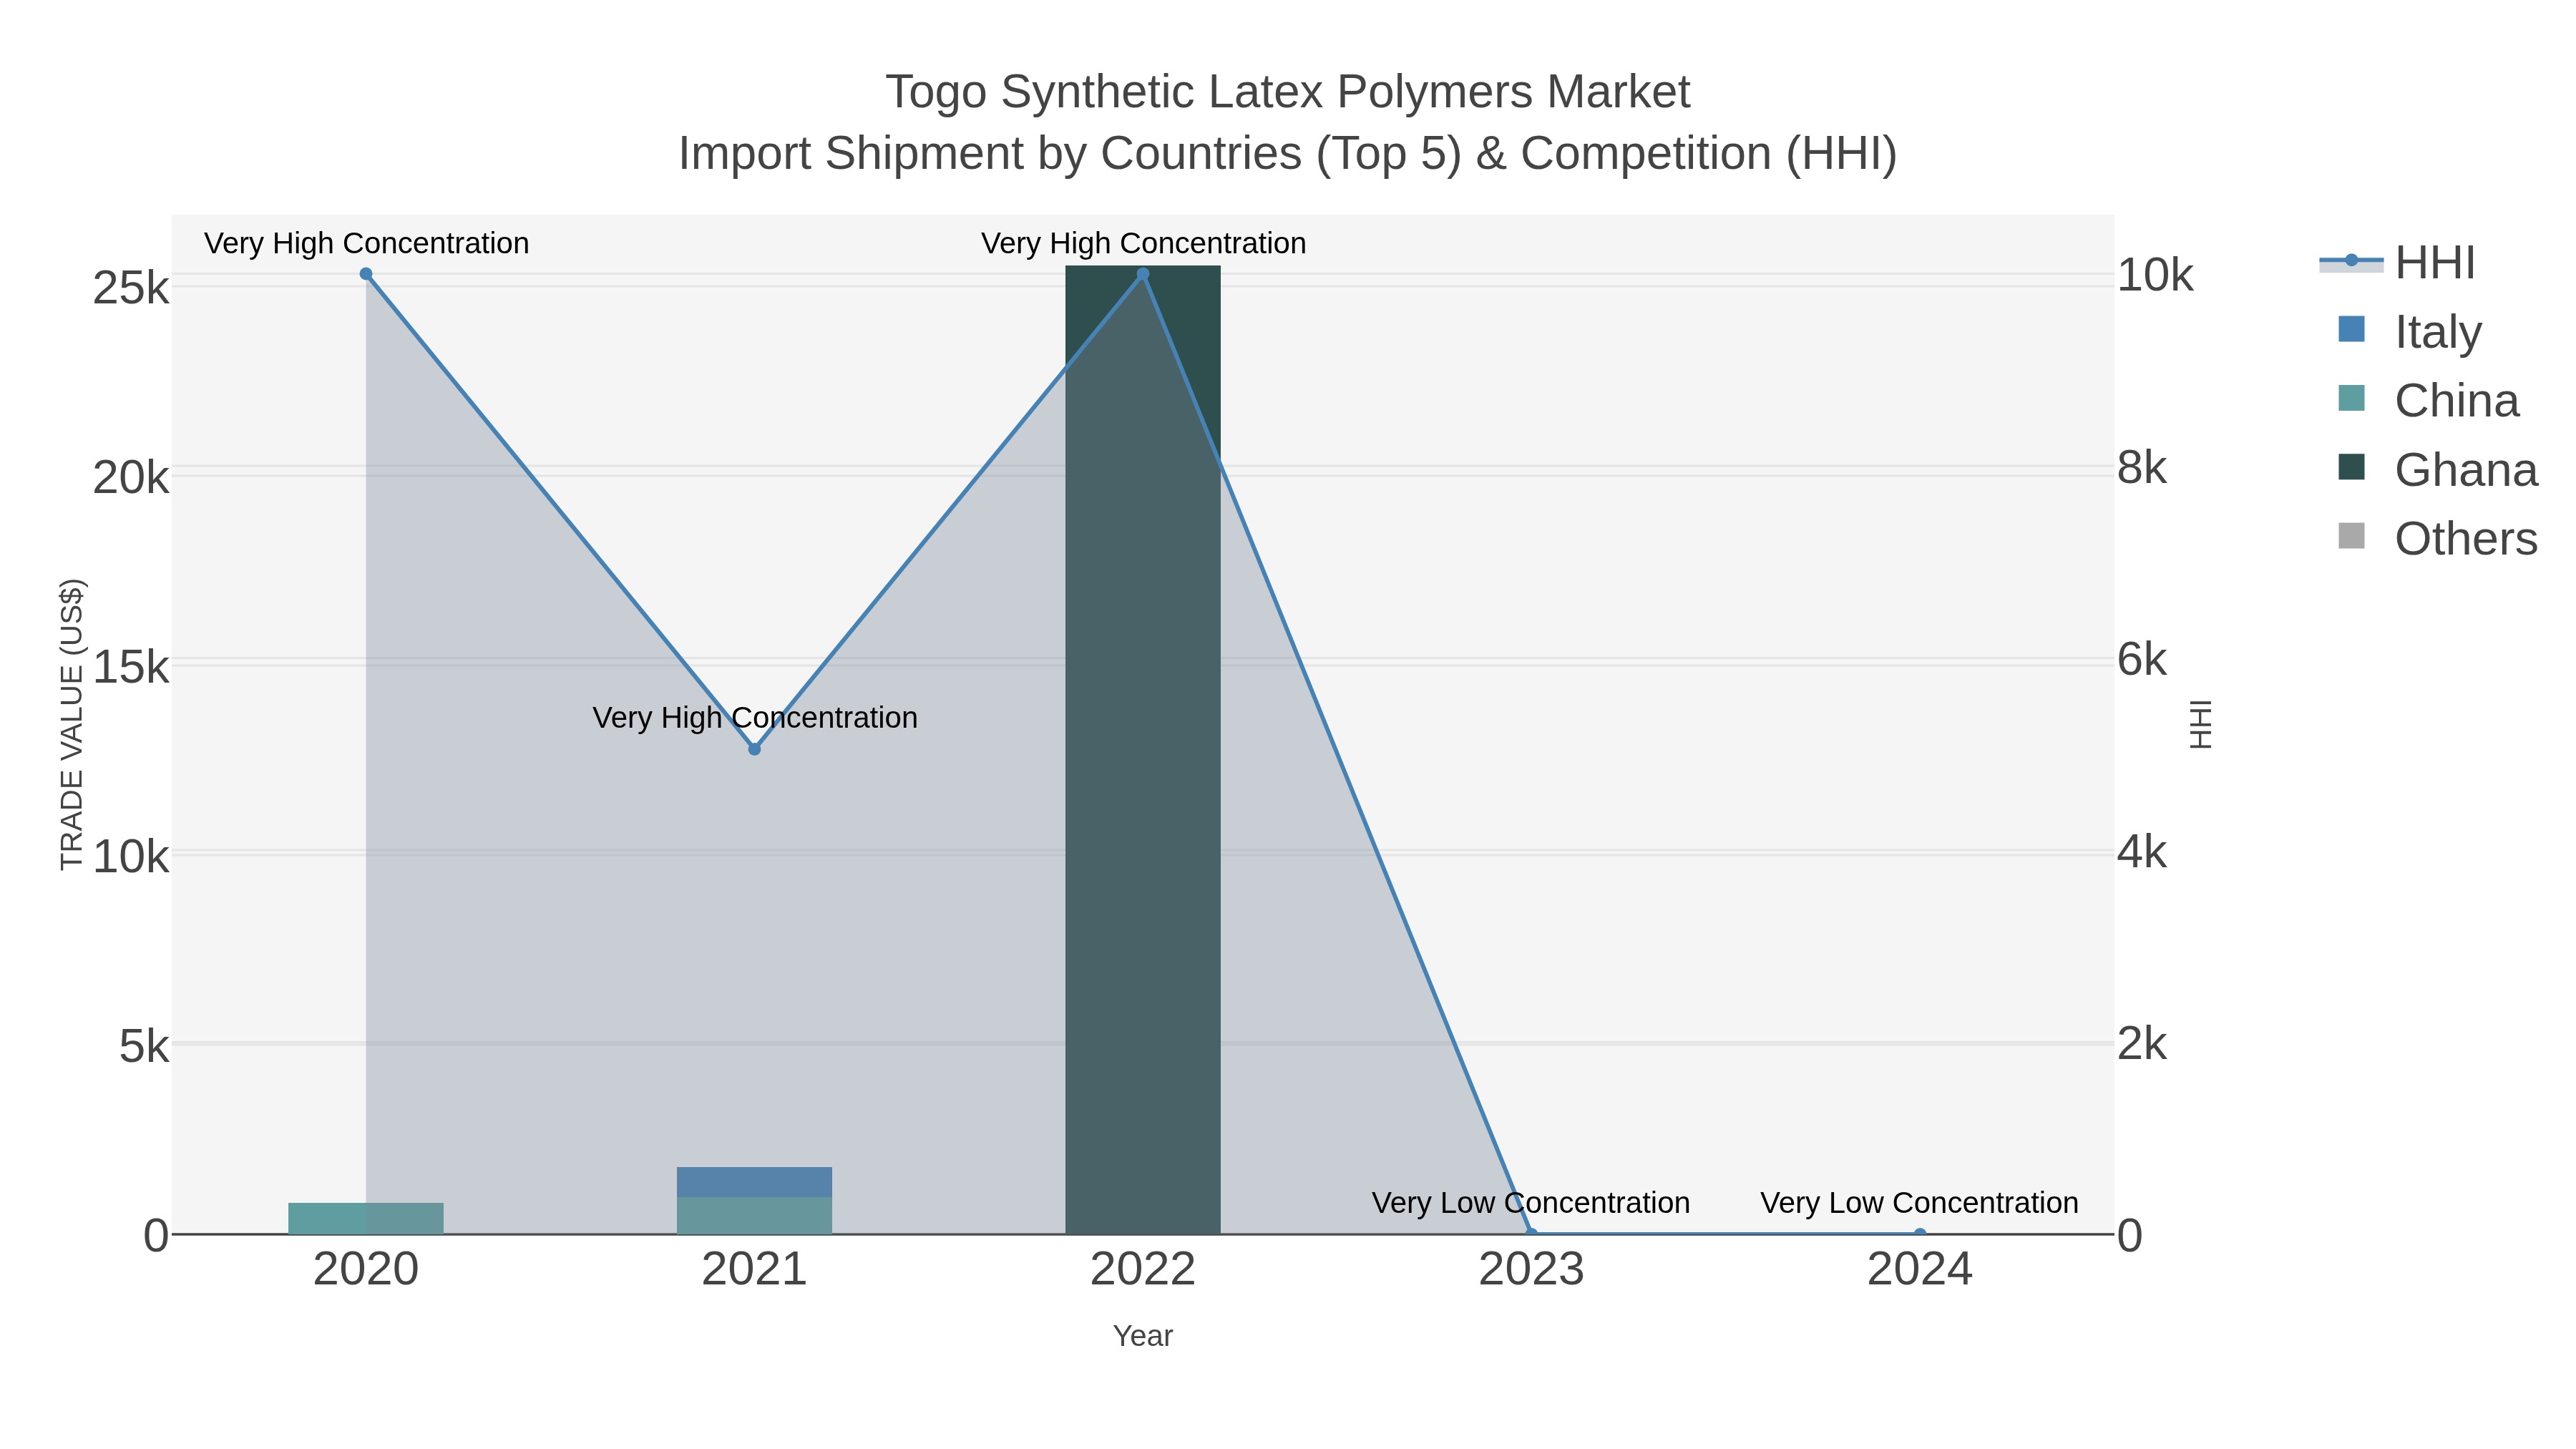Click the Import Shipment by Countries subtitle
Screen dimensions: 2576x1449
[x=1288, y=154]
